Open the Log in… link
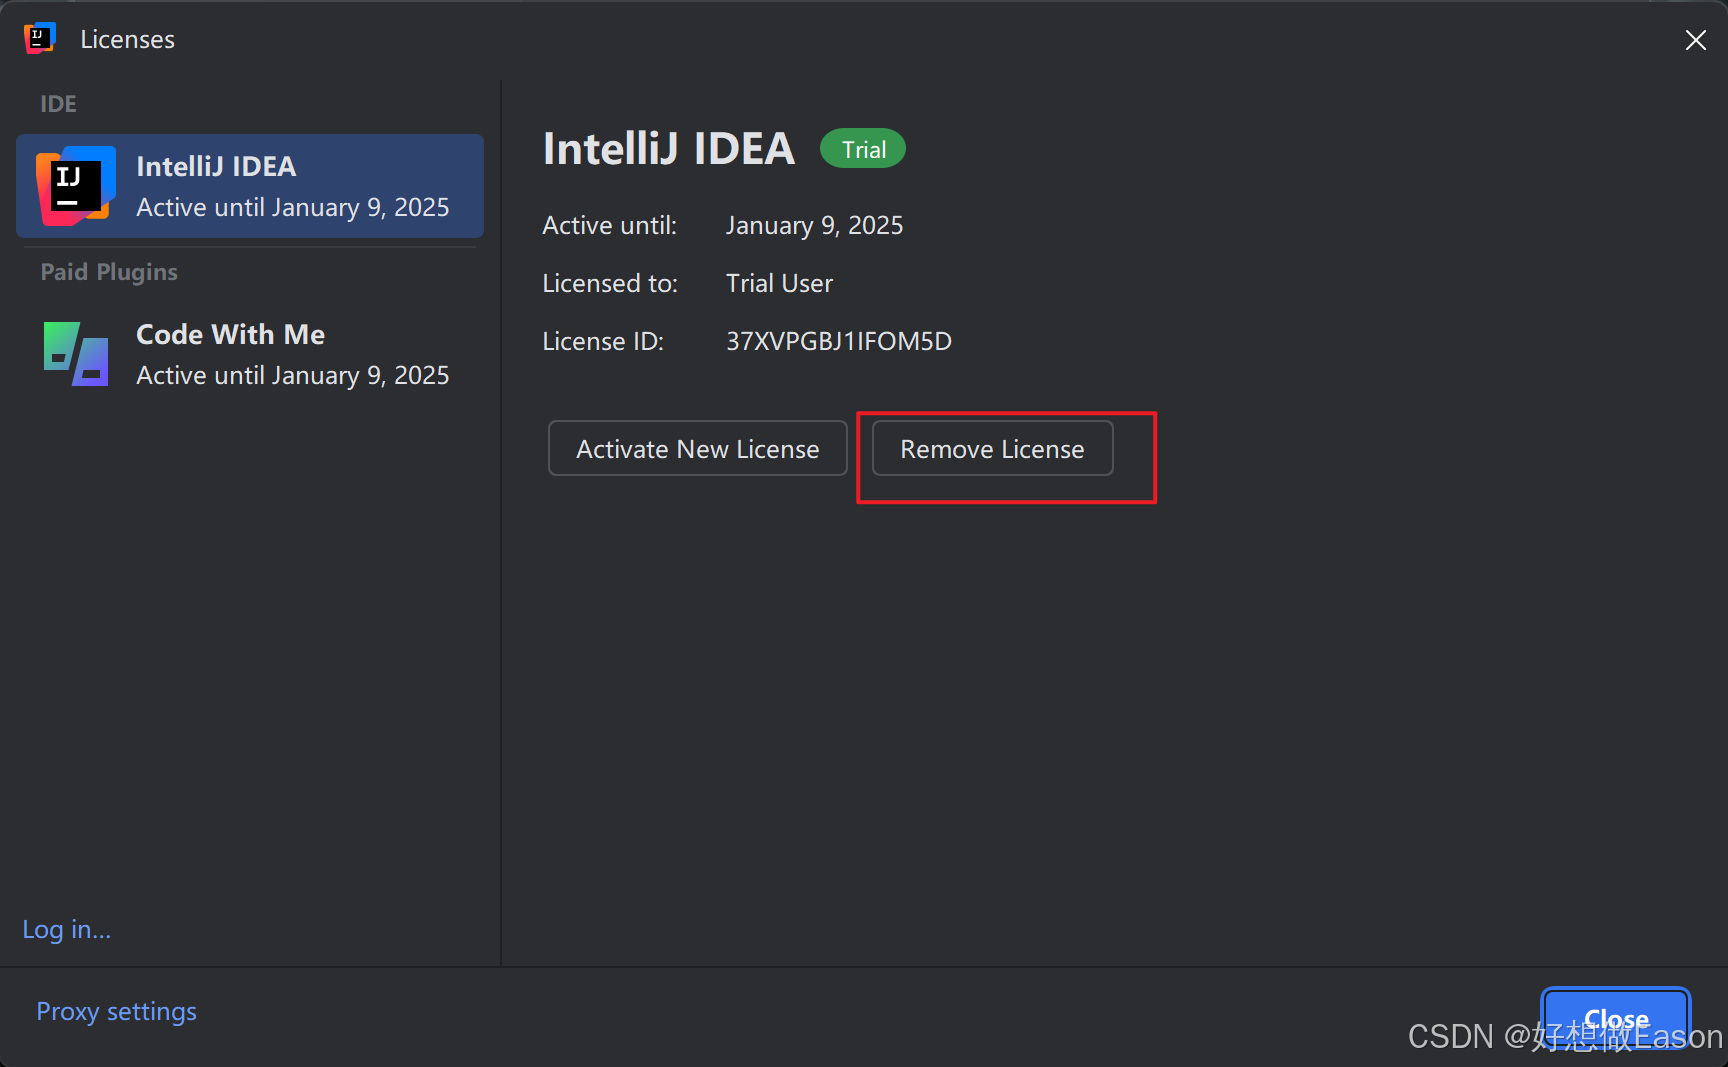This screenshot has width=1728, height=1067. pyautogui.click(x=66, y=929)
